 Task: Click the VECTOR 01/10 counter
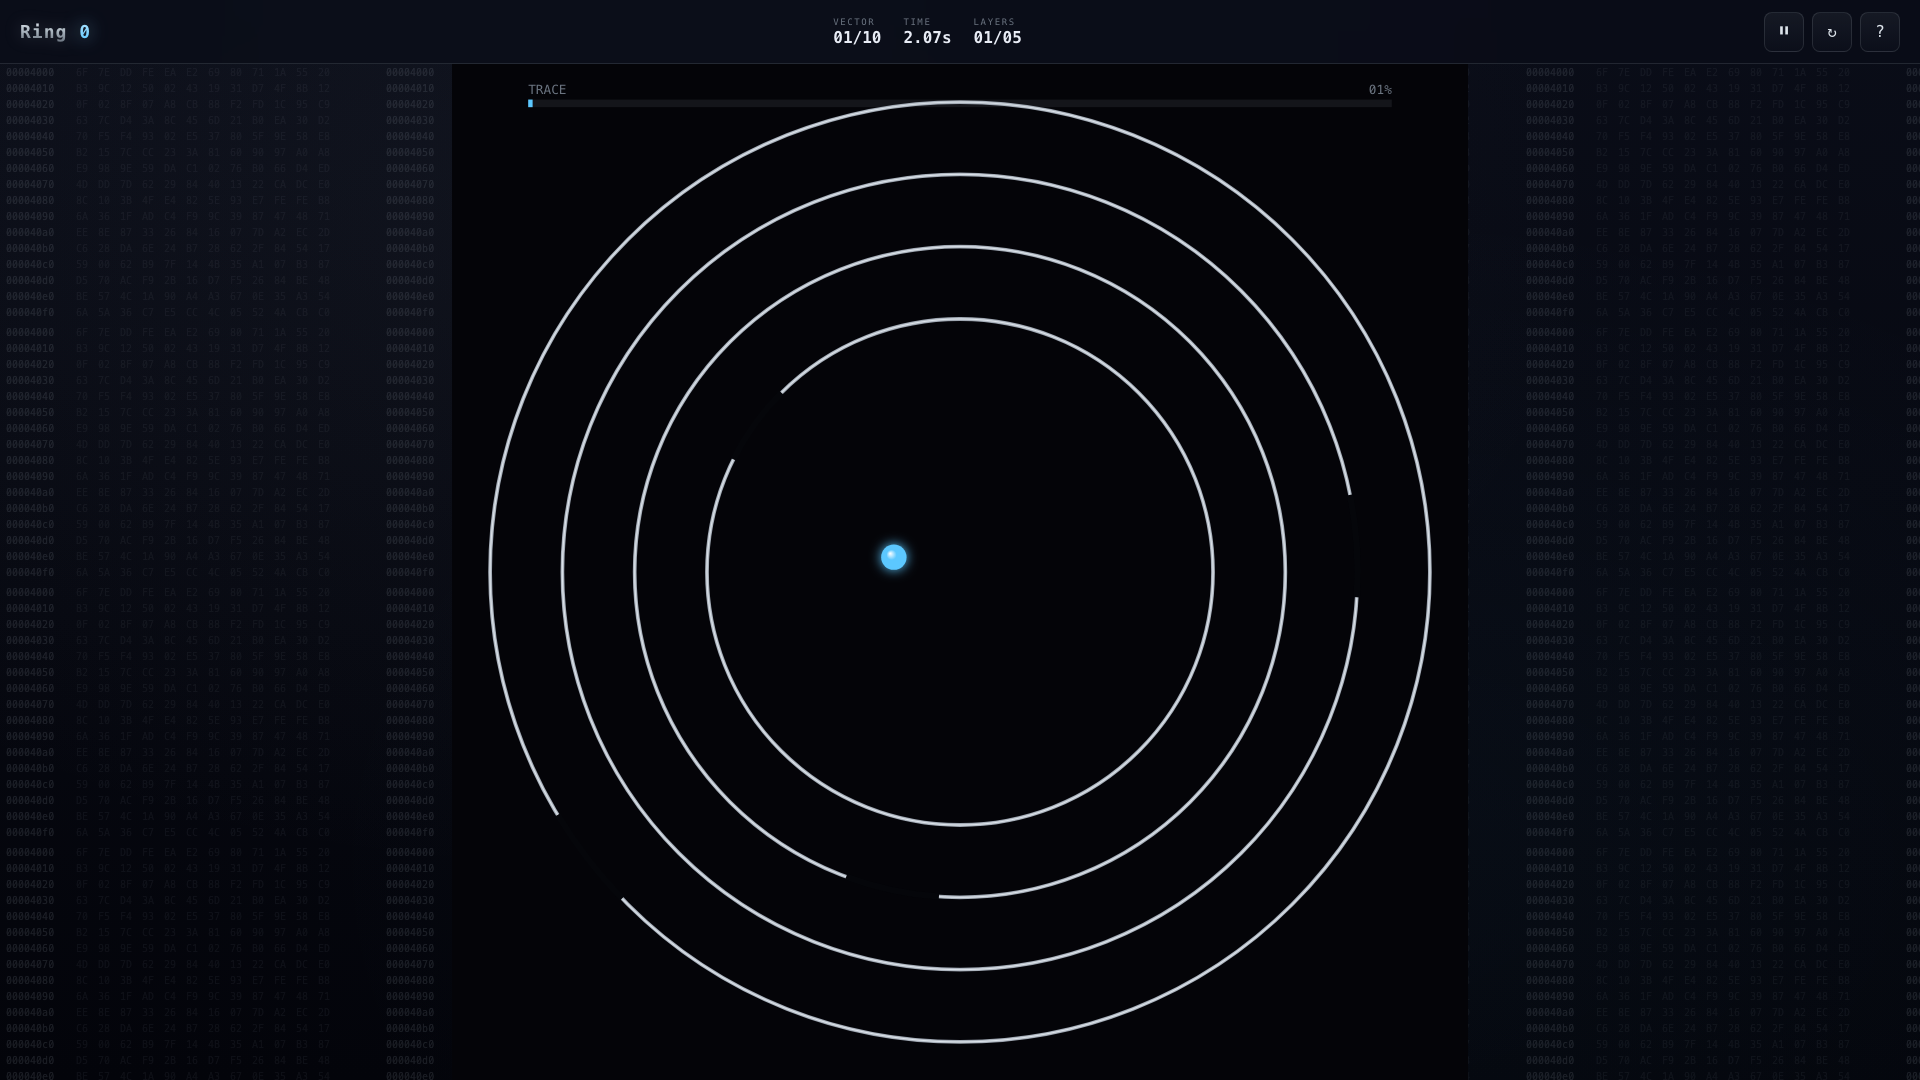(857, 32)
